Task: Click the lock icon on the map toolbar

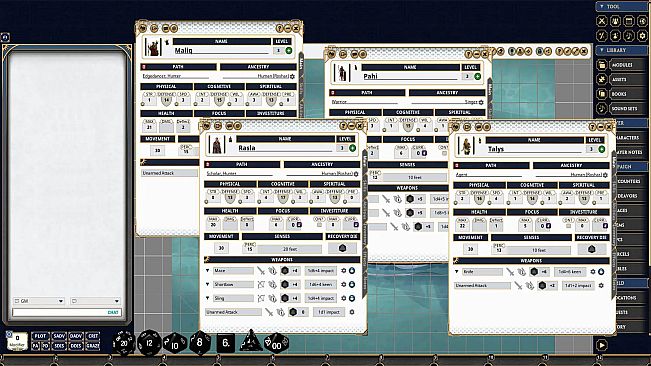Action: pos(540,51)
